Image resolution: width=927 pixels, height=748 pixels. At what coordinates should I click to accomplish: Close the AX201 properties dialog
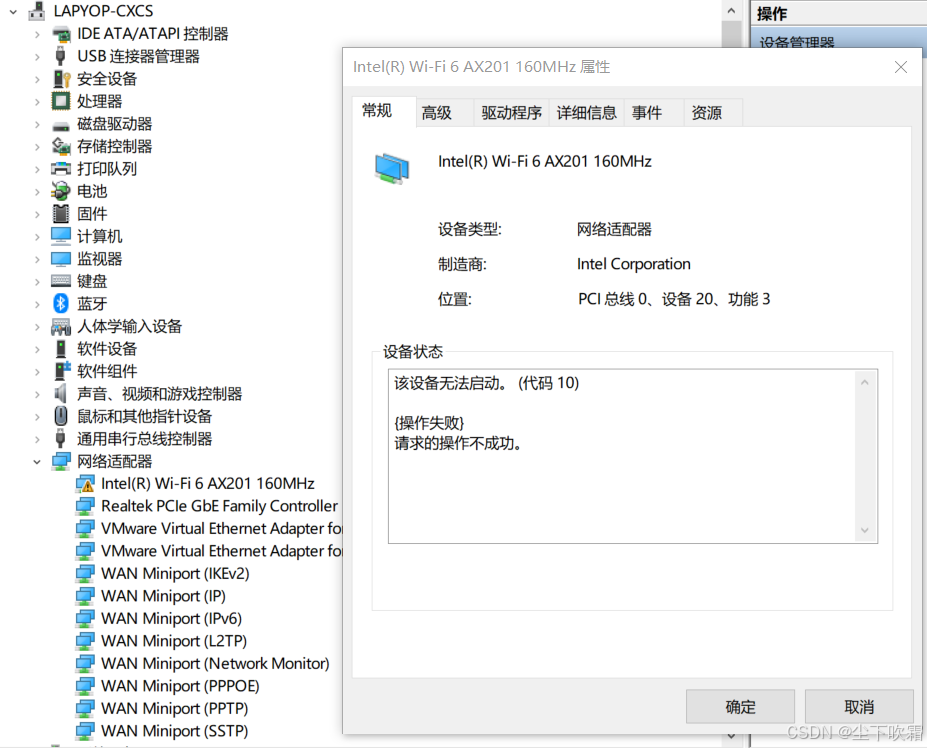pyautogui.click(x=900, y=67)
